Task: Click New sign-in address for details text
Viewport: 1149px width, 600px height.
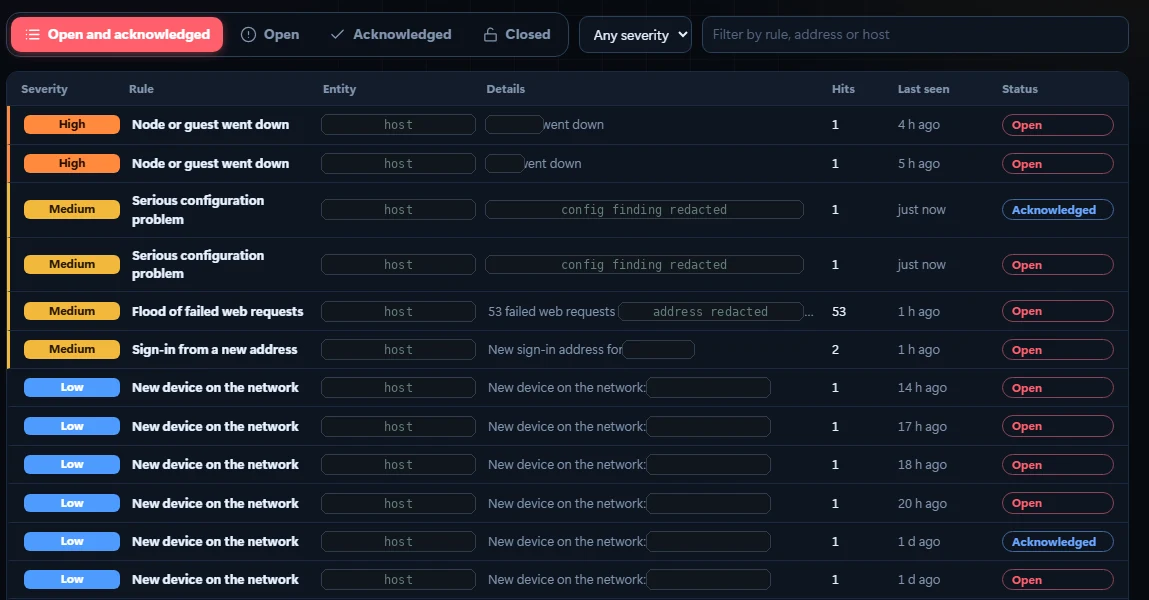Action: click(555, 349)
